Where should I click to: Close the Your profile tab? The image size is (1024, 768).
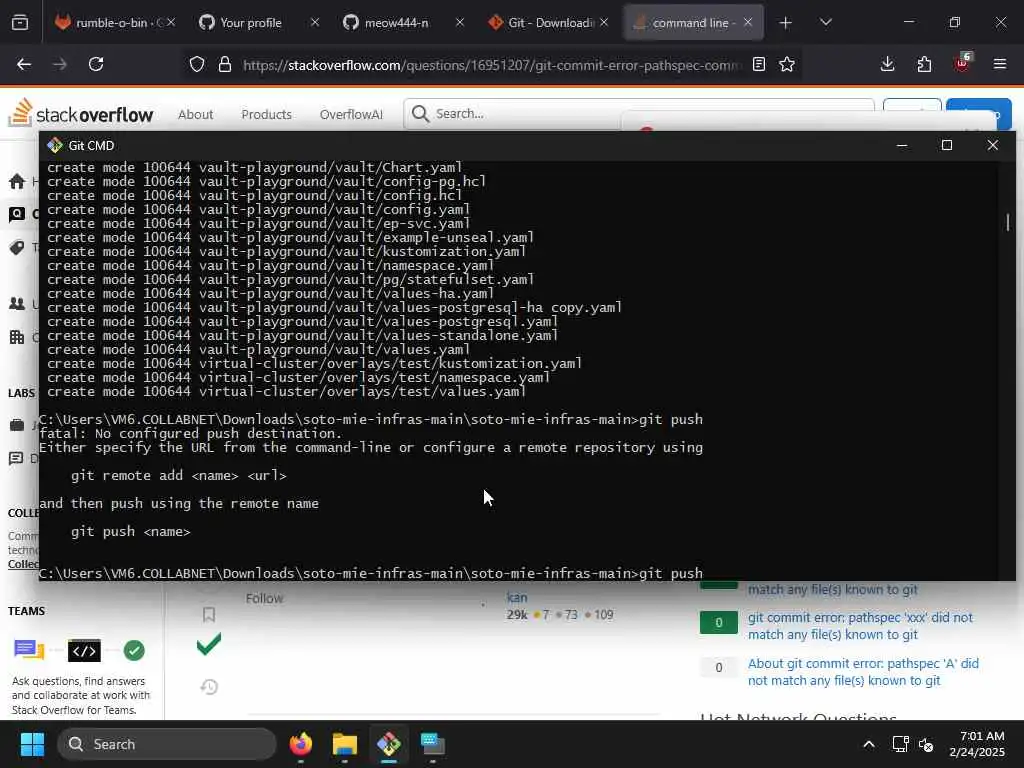tap(315, 23)
